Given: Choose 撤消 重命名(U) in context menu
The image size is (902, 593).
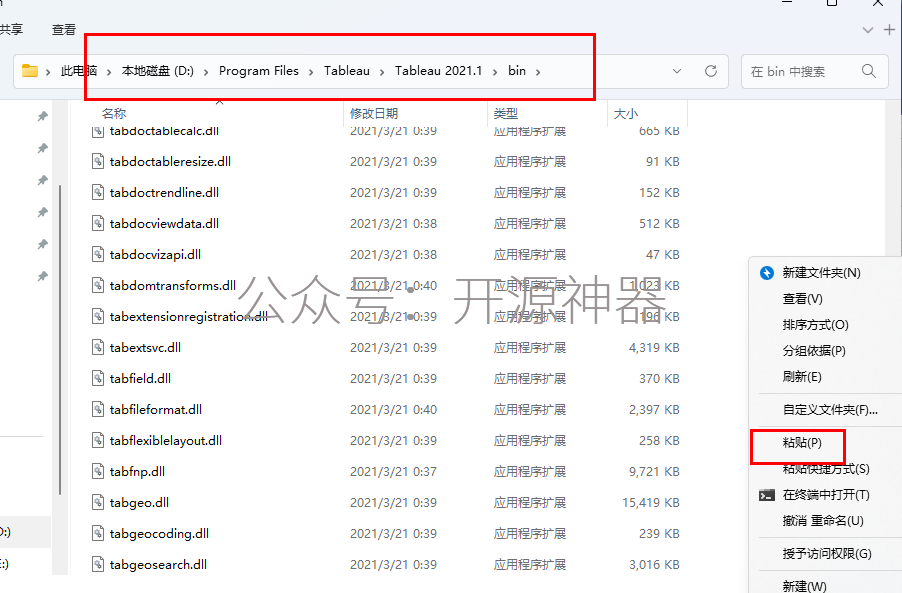Looking at the screenshot, I should pyautogui.click(x=823, y=521).
